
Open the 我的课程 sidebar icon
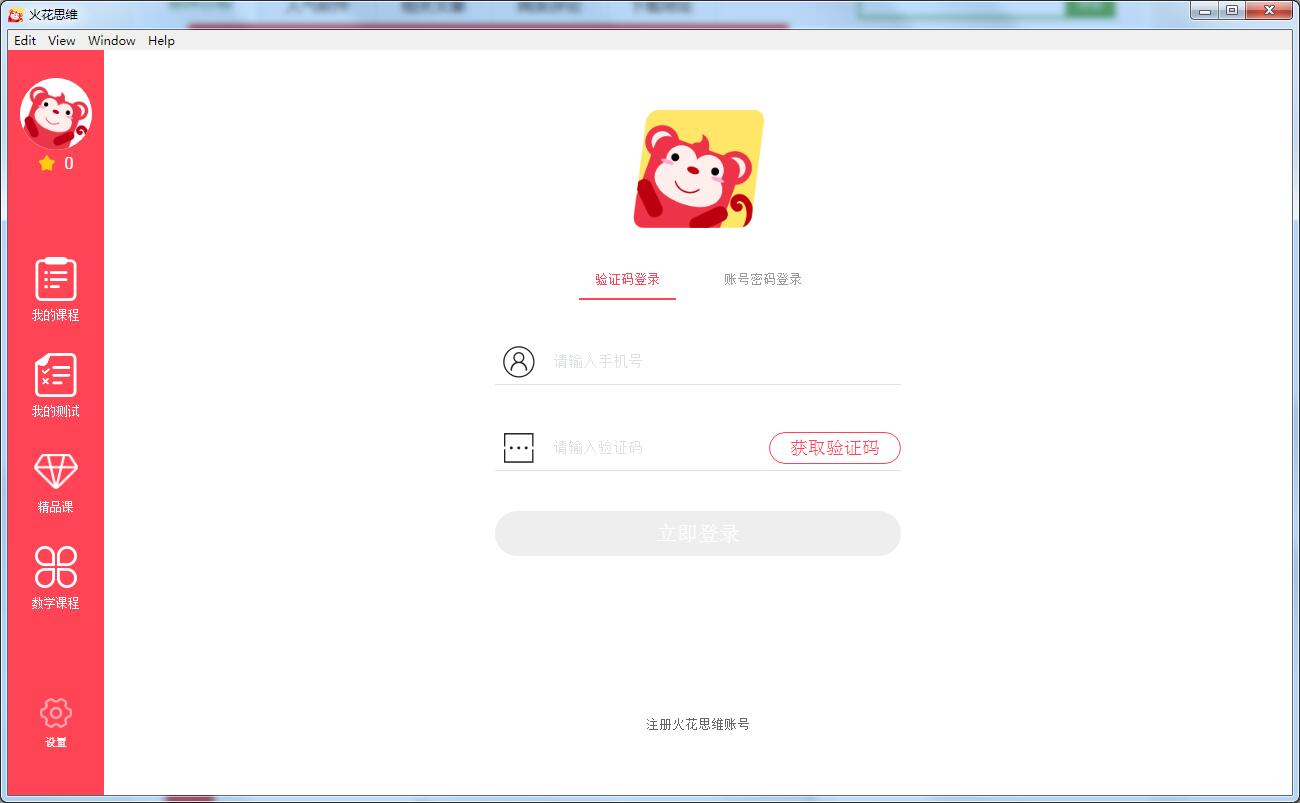tap(55, 287)
